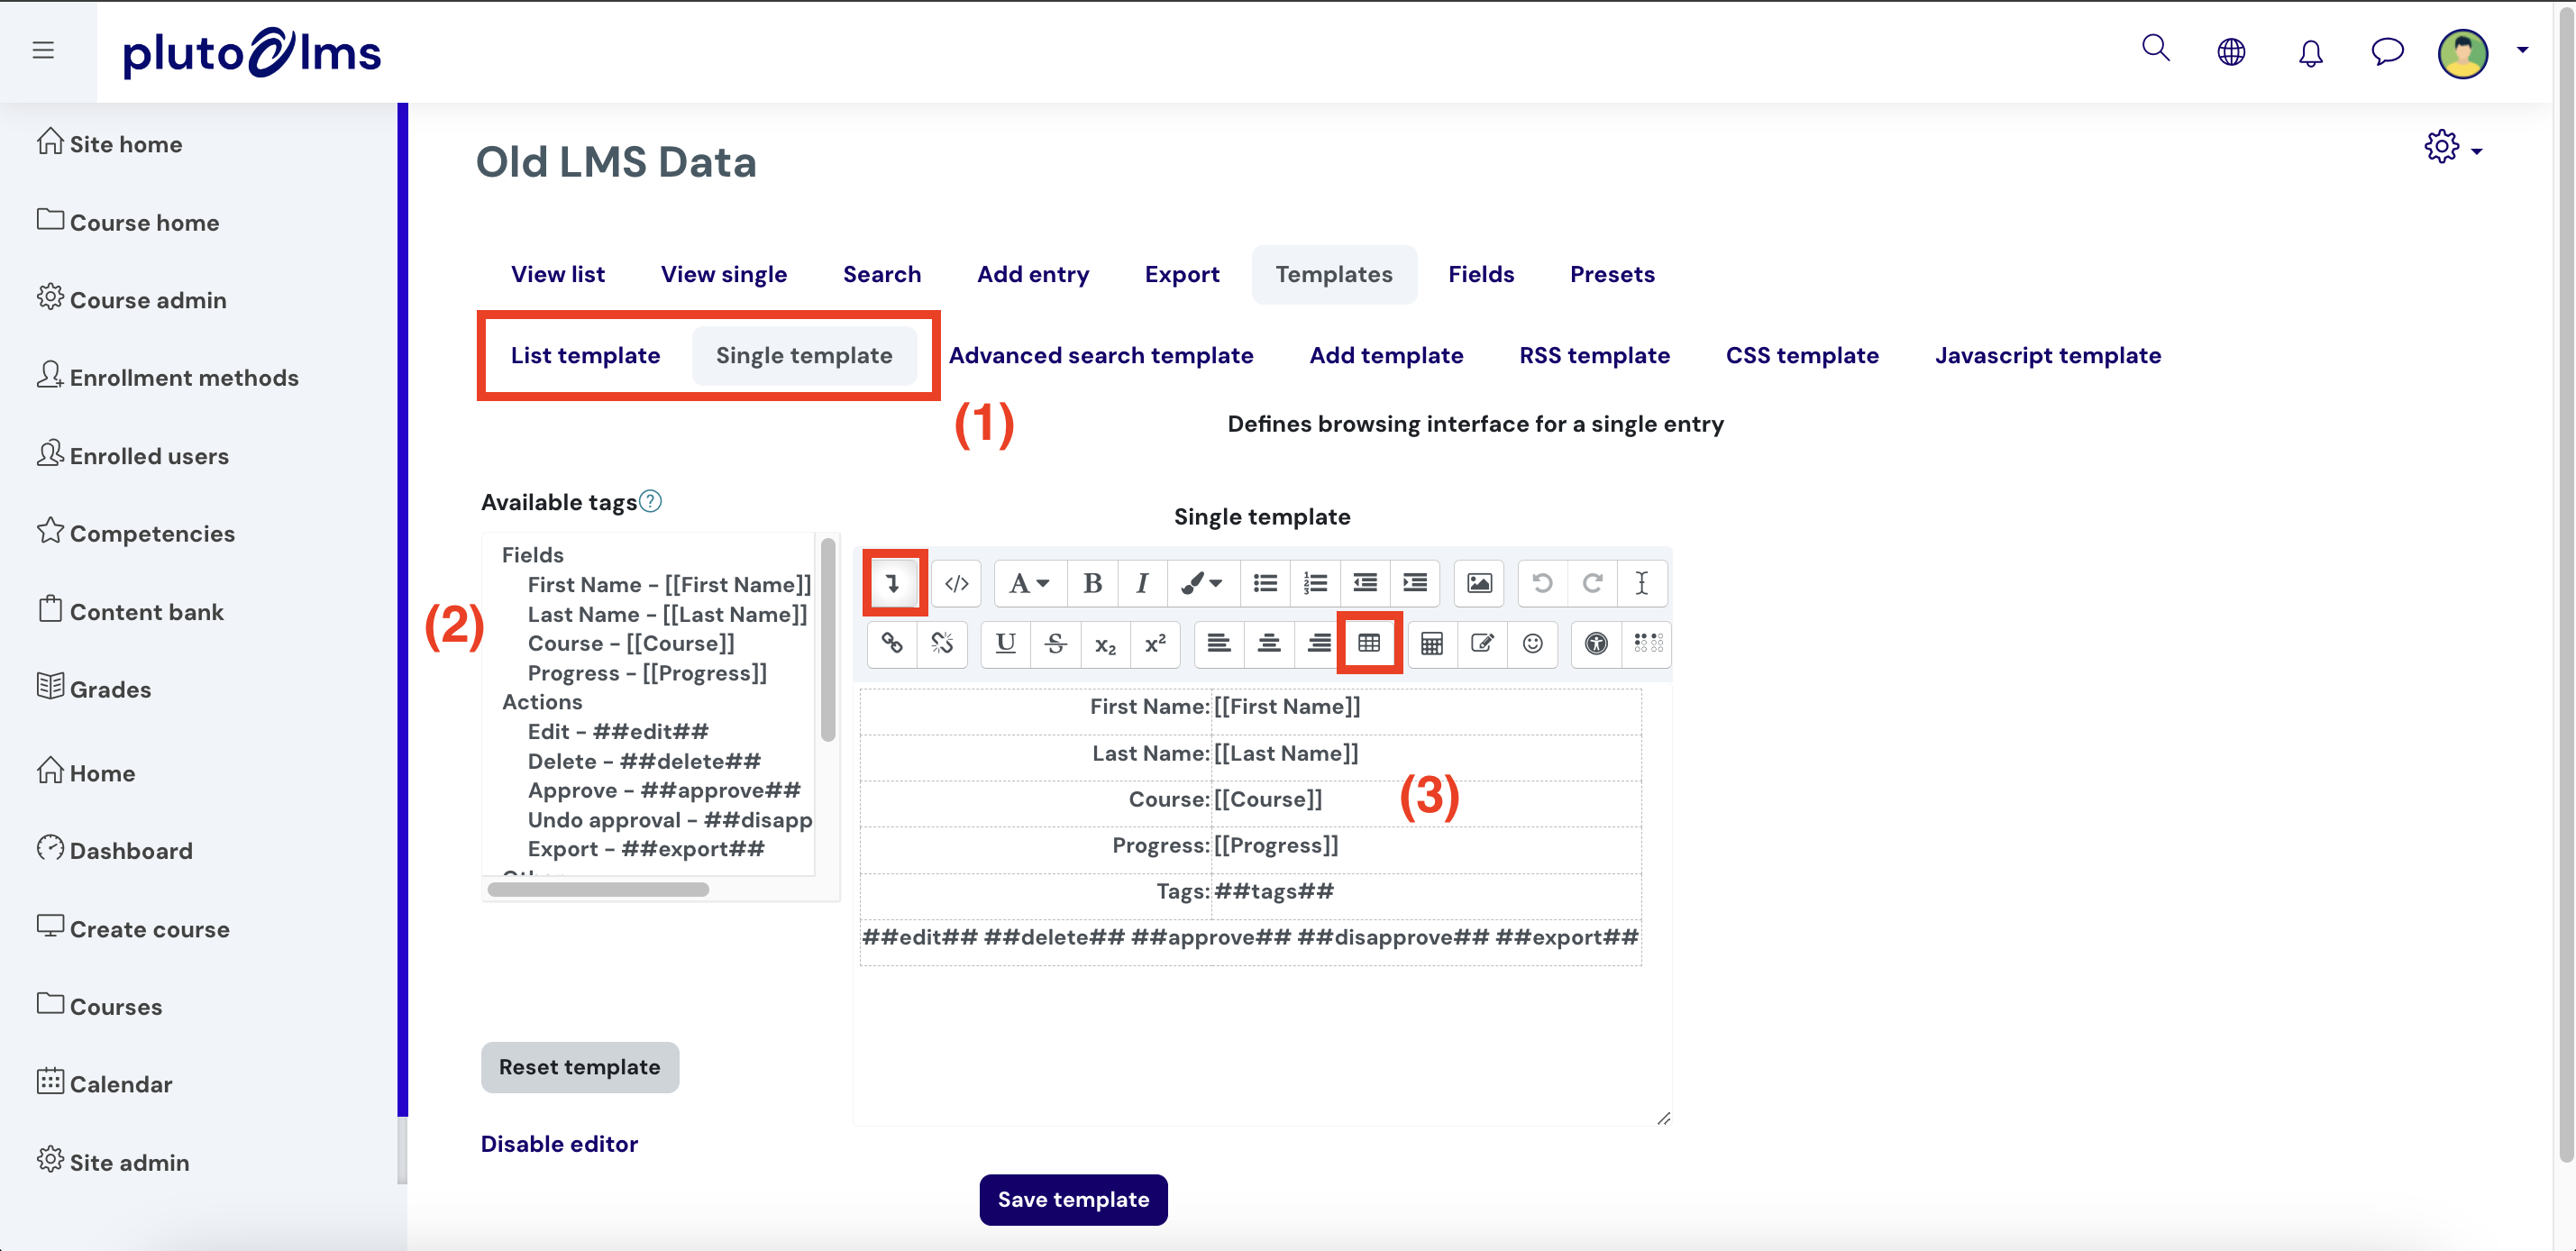
Task: Open the paragraph styles dropdown
Action: (1029, 583)
